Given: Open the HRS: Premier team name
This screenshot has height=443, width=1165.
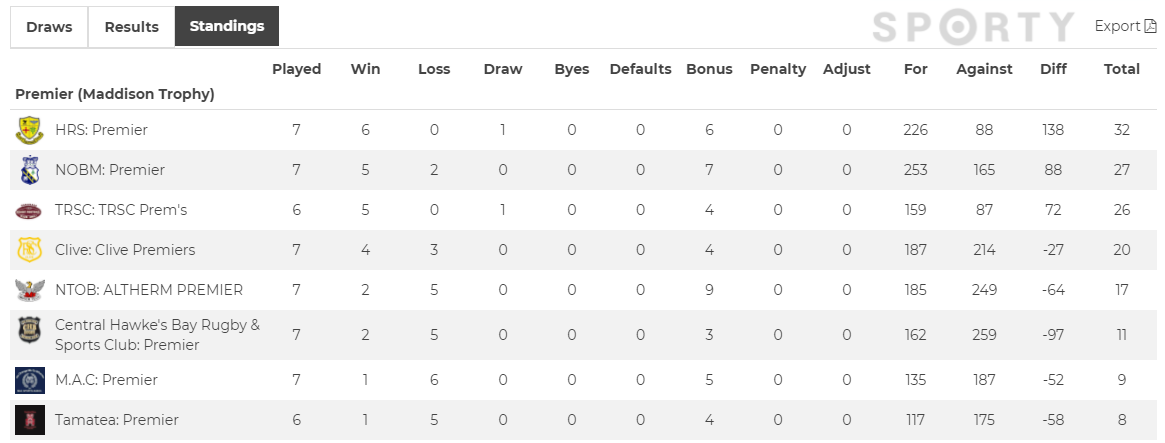Looking at the screenshot, I should (x=101, y=130).
